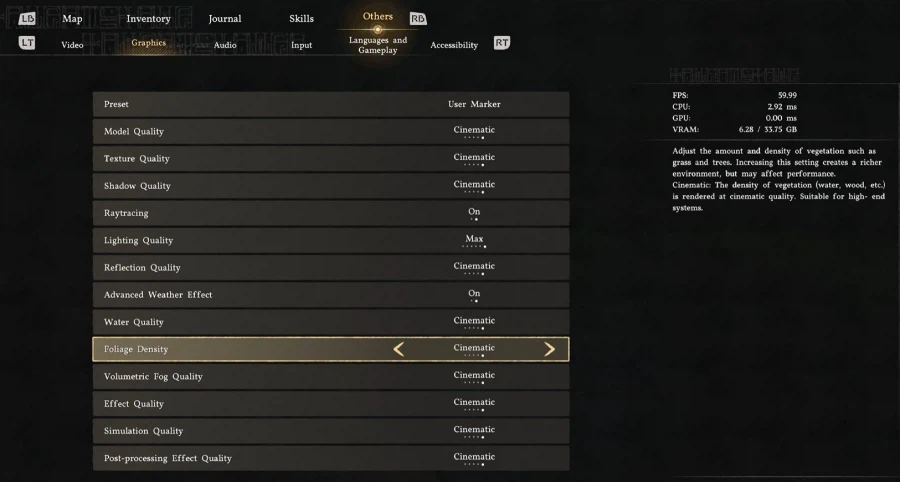900x482 pixels.
Task: Toggle Advanced Weather Effect setting
Action: 474,295
